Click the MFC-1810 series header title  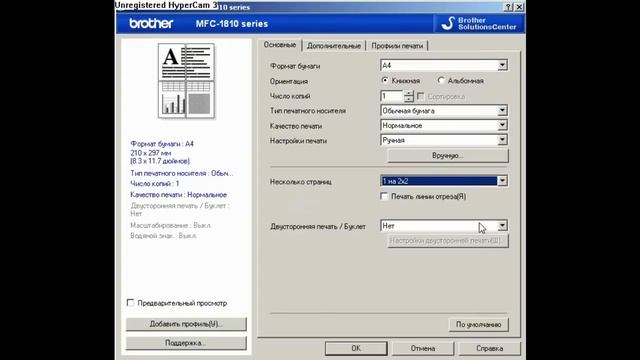coord(232,24)
